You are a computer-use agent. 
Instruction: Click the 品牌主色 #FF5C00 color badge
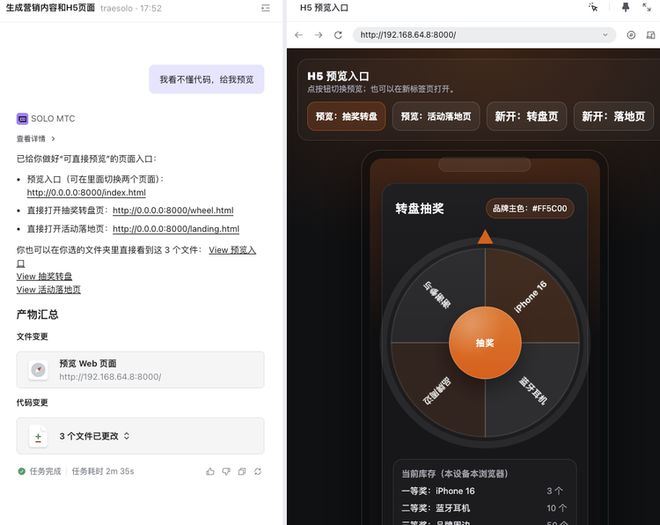530,209
